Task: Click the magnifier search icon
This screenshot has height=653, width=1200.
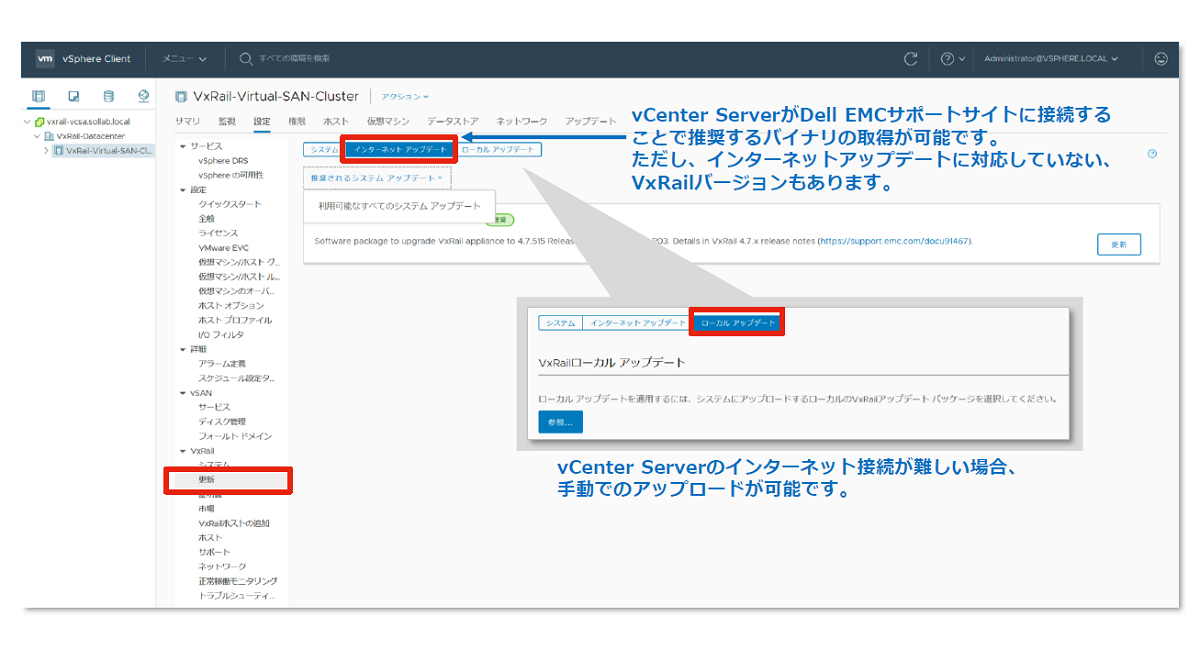Action: pos(246,59)
